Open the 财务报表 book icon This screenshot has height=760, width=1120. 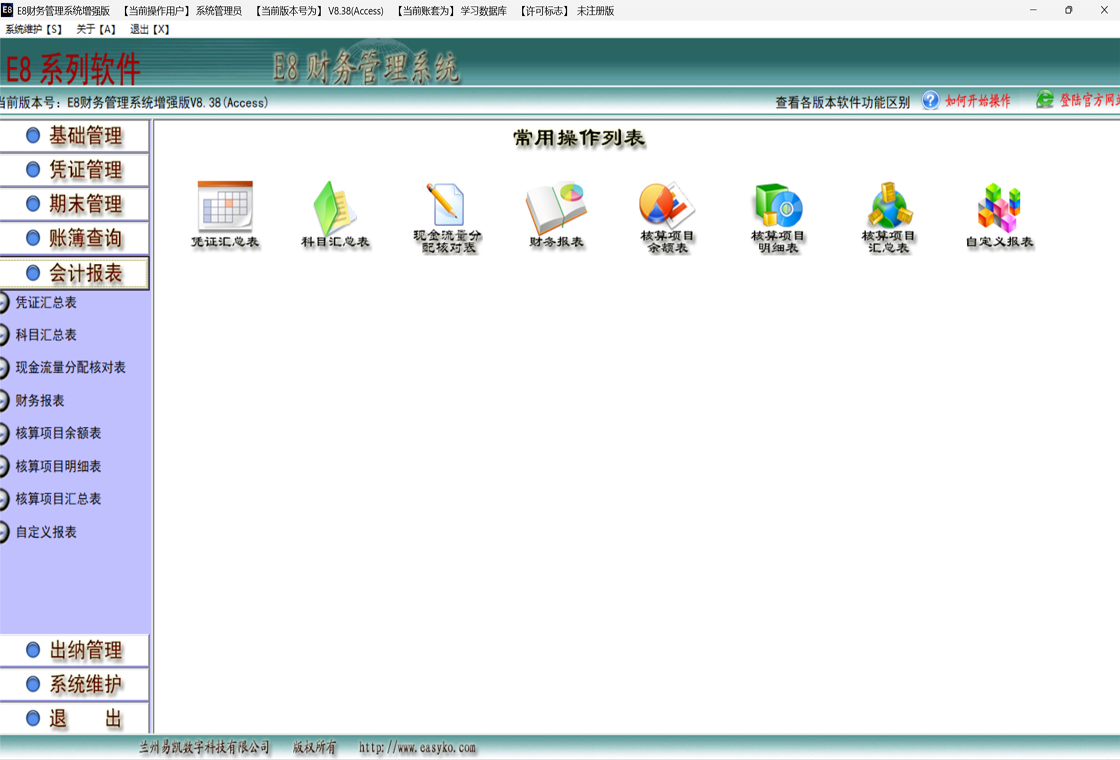[x=556, y=207]
